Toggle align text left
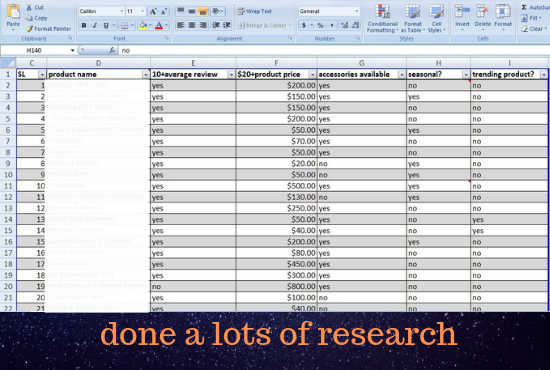The width and height of the screenshot is (550, 370). point(181,25)
